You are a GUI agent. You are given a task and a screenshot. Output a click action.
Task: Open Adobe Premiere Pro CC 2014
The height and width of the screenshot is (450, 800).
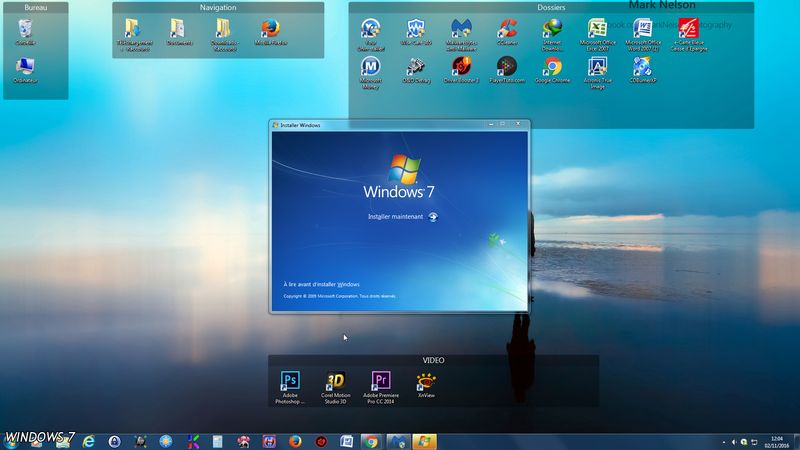pyautogui.click(x=380, y=380)
